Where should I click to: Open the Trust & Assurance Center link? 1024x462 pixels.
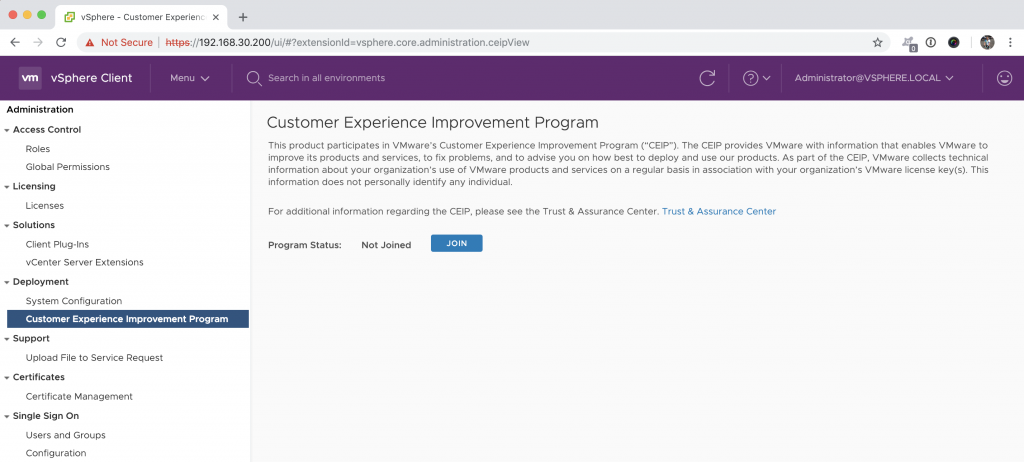click(718, 212)
